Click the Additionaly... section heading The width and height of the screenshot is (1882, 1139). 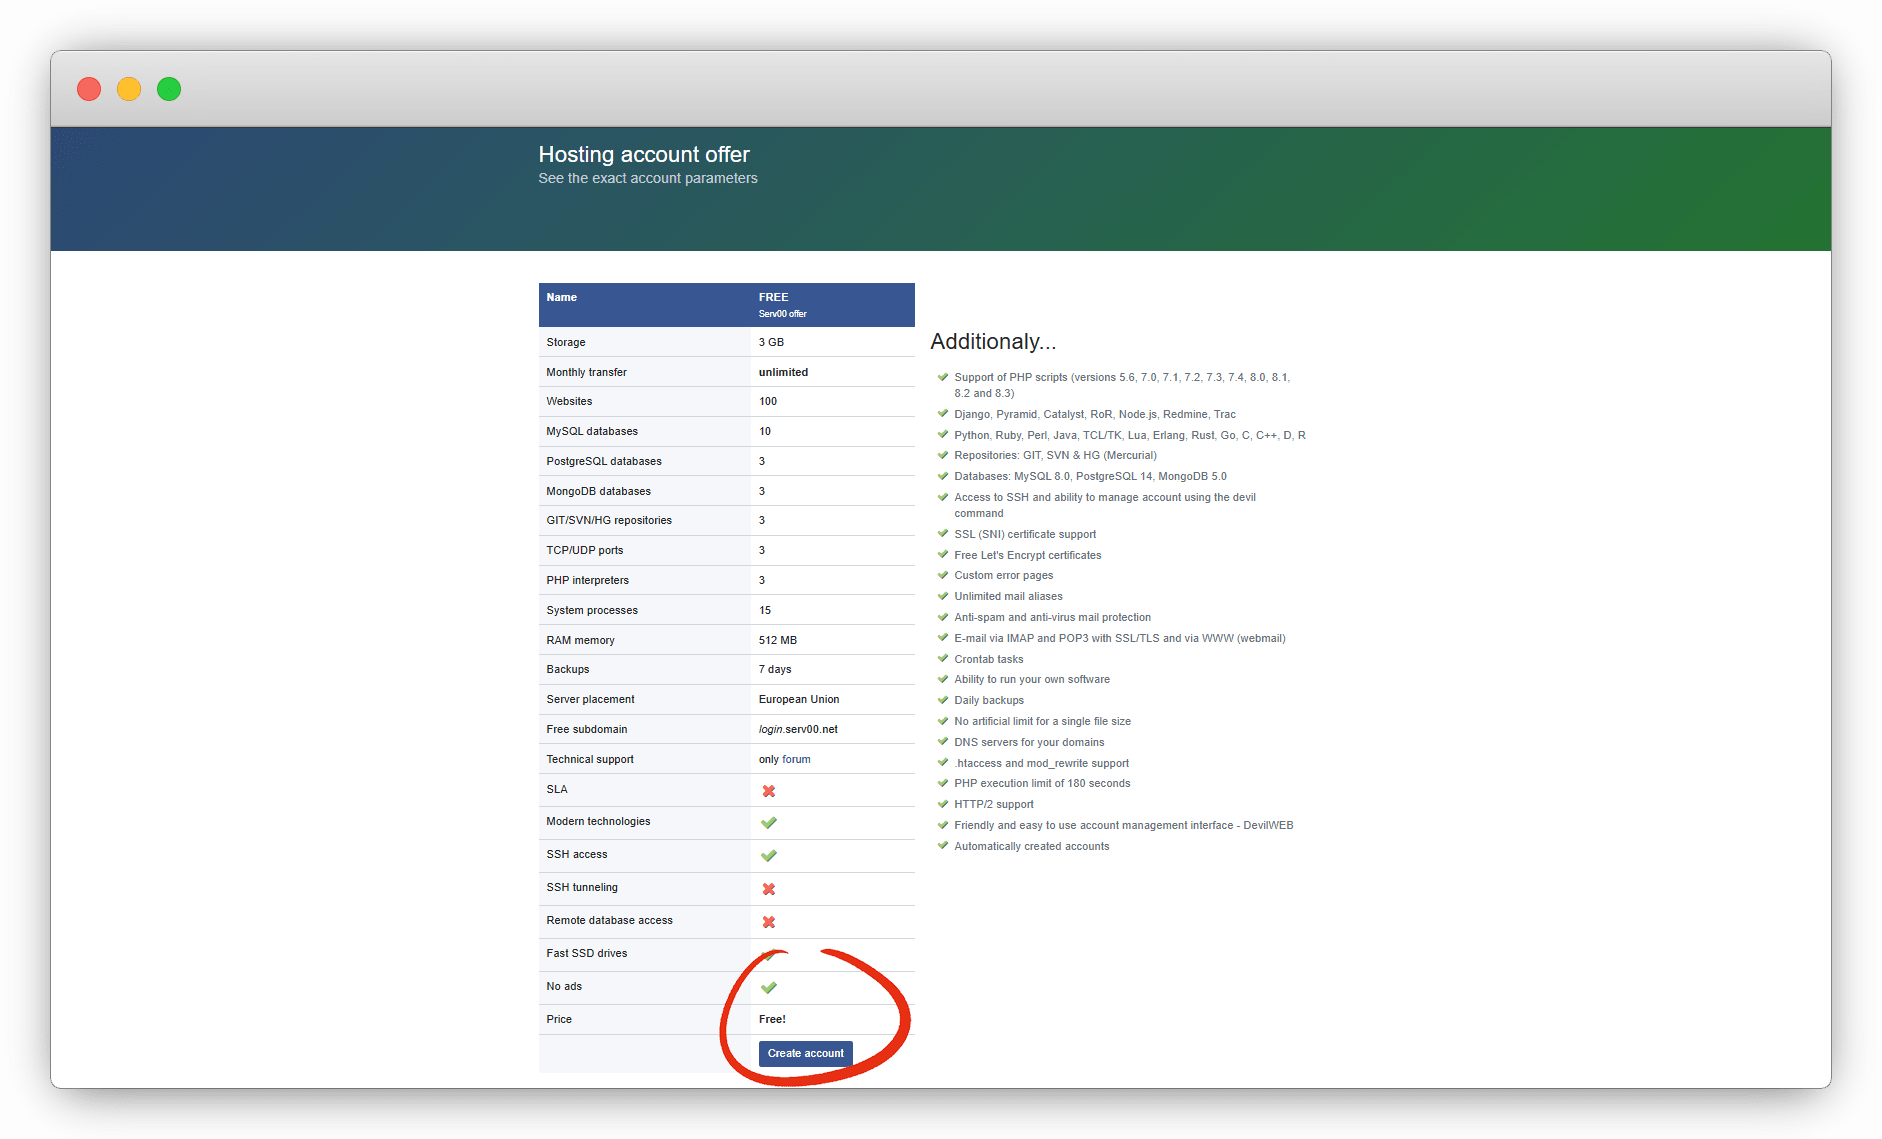pyautogui.click(x=992, y=342)
